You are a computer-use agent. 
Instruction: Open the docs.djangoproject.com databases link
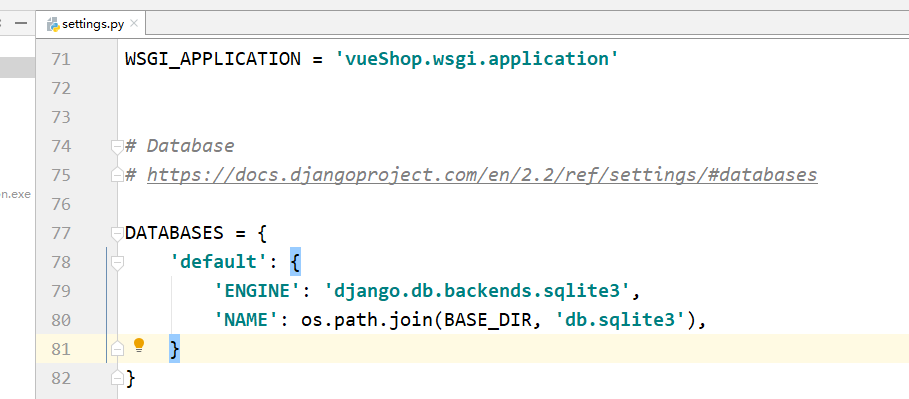[x=482, y=175]
